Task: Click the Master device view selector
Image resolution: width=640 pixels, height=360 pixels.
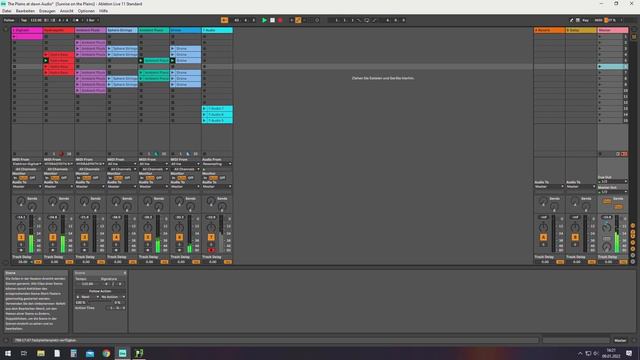Action: point(620,340)
